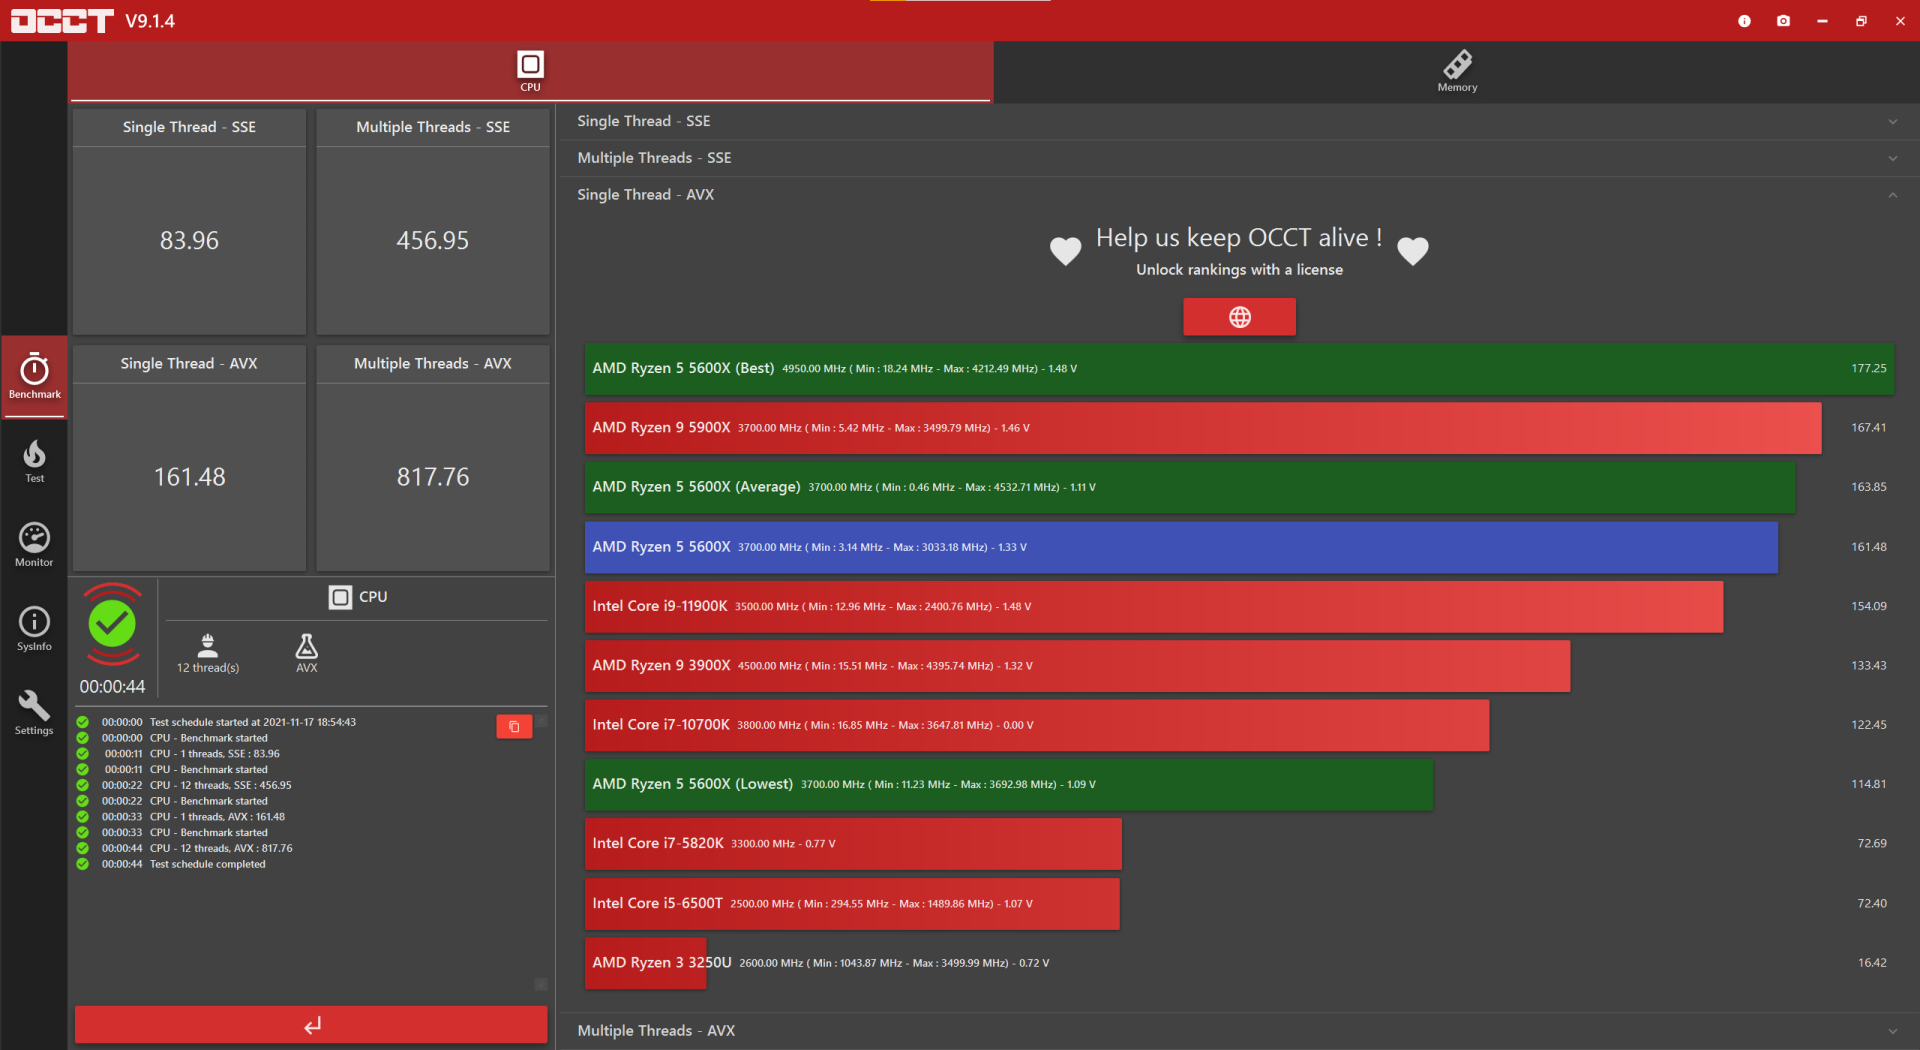Expand the Multiple Threads - SSE rankings

pyautogui.click(x=1238, y=158)
